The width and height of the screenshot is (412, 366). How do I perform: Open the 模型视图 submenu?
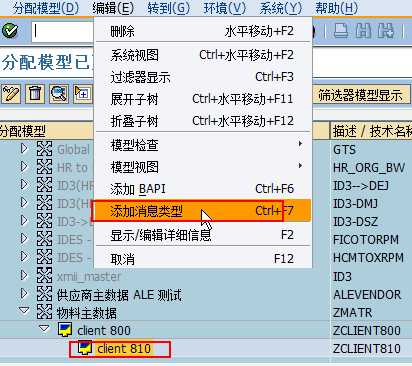pyautogui.click(x=203, y=167)
